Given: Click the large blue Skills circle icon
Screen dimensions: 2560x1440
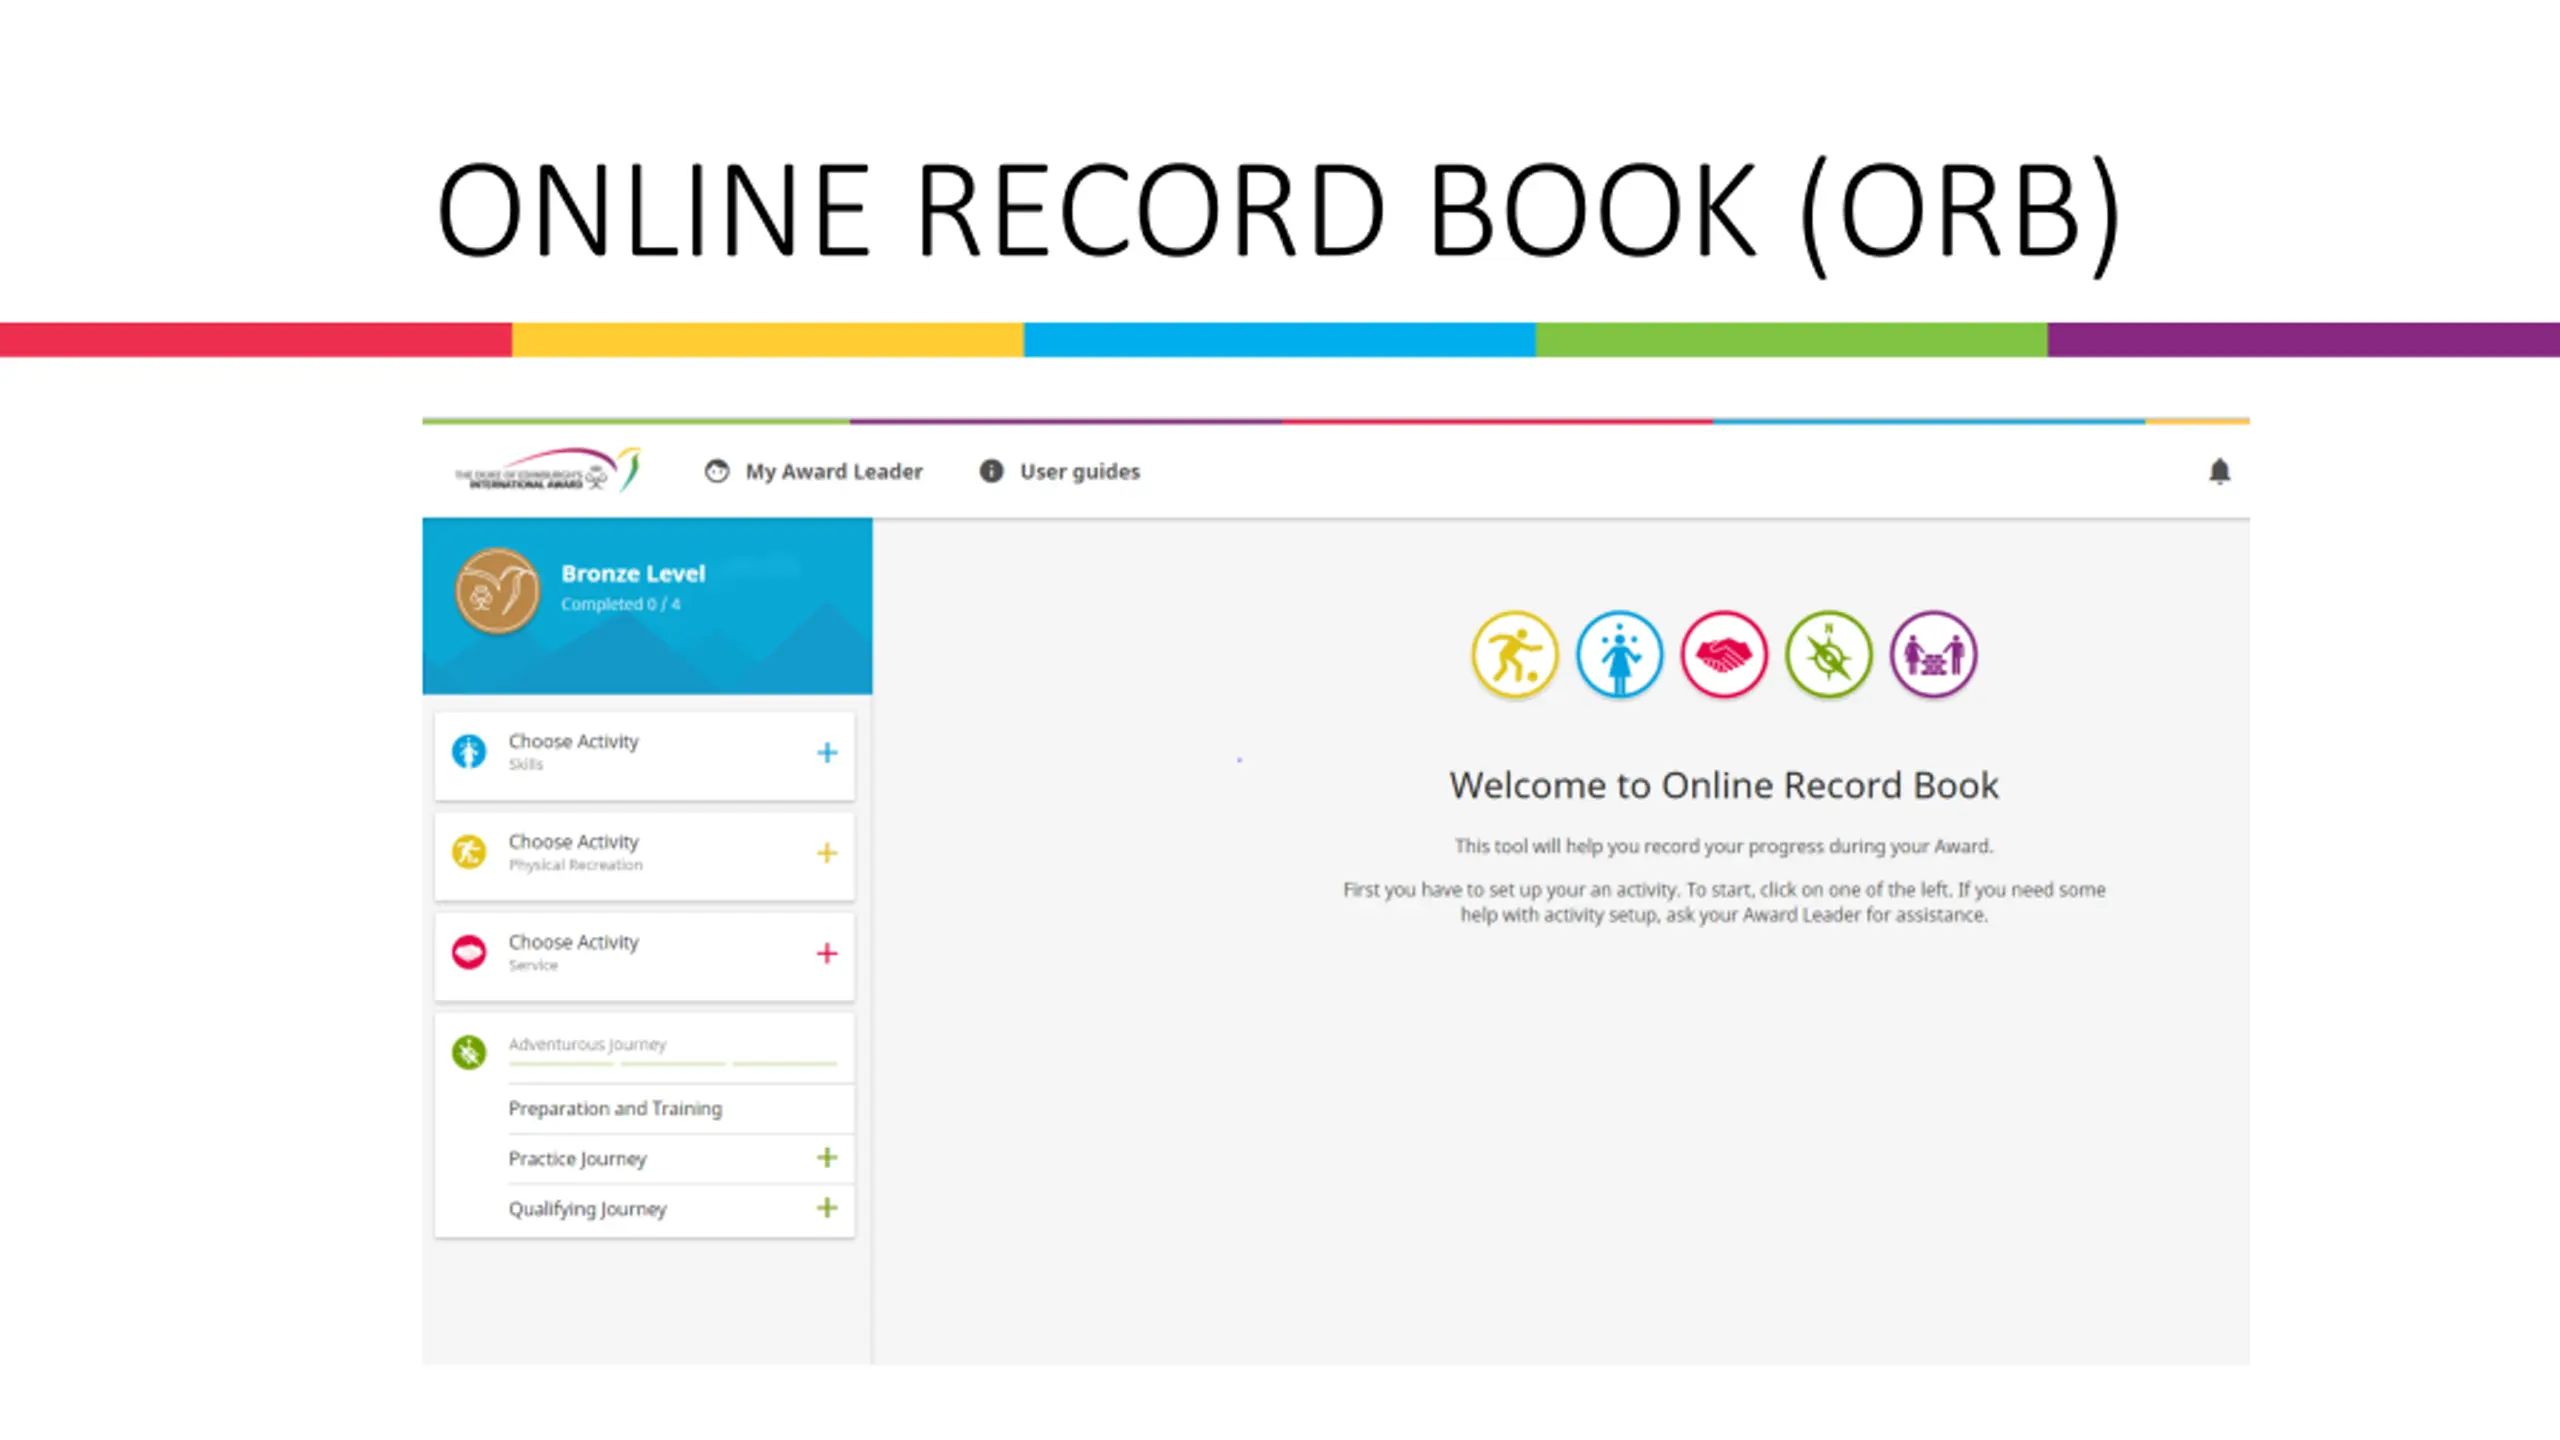Looking at the screenshot, I should 1620,655.
